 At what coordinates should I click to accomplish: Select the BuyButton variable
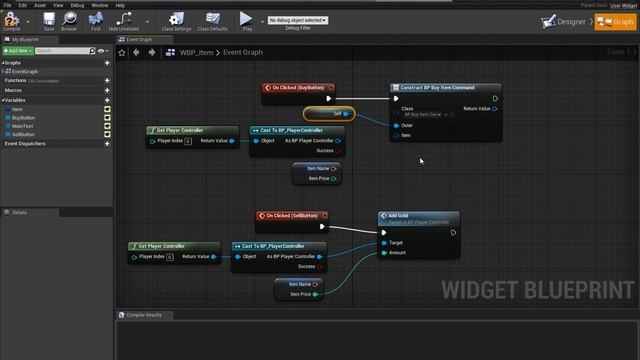coord(23,118)
